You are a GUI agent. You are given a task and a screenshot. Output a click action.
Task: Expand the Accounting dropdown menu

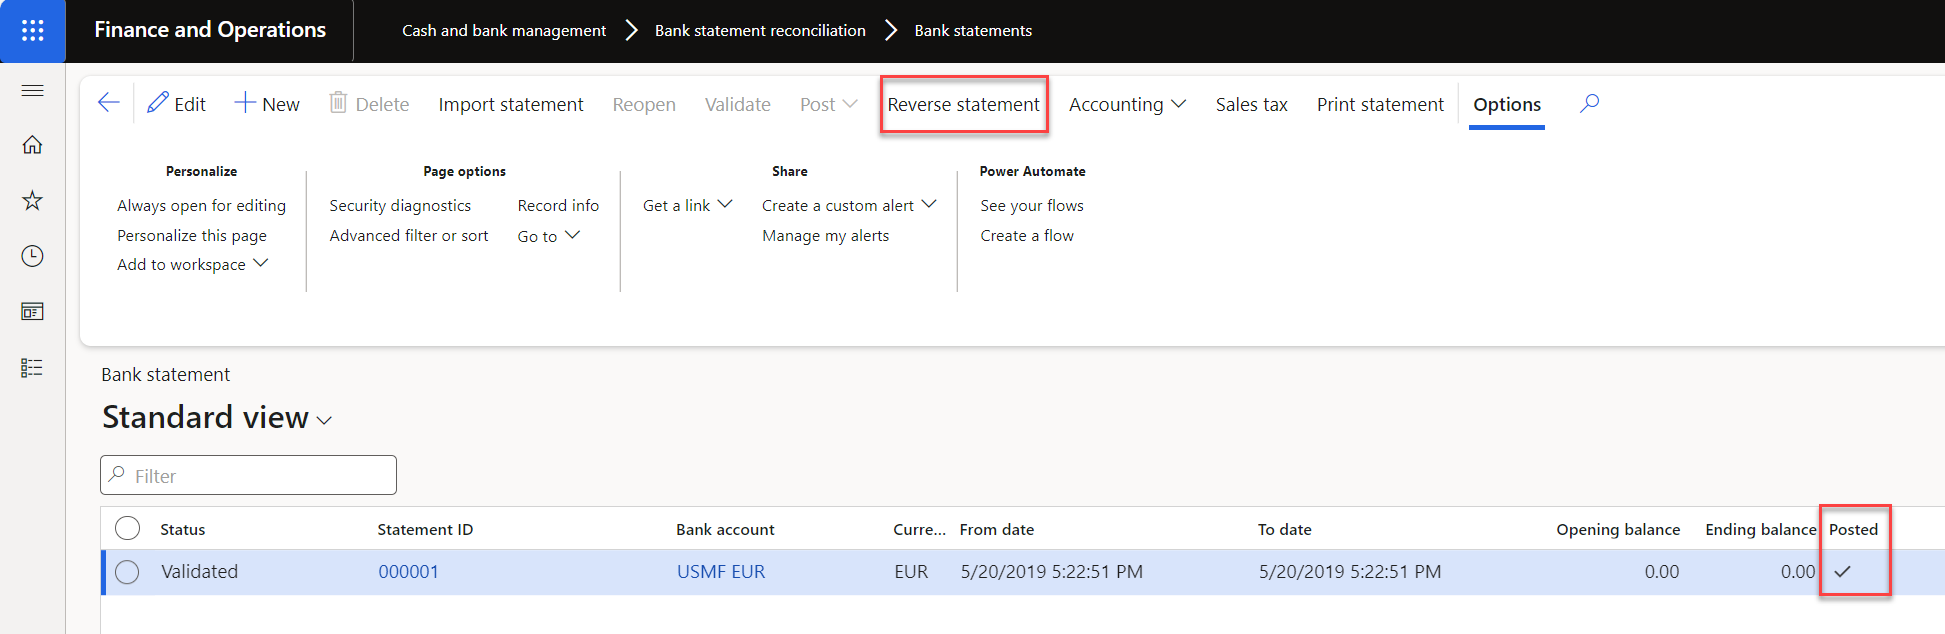(1127, 105)
